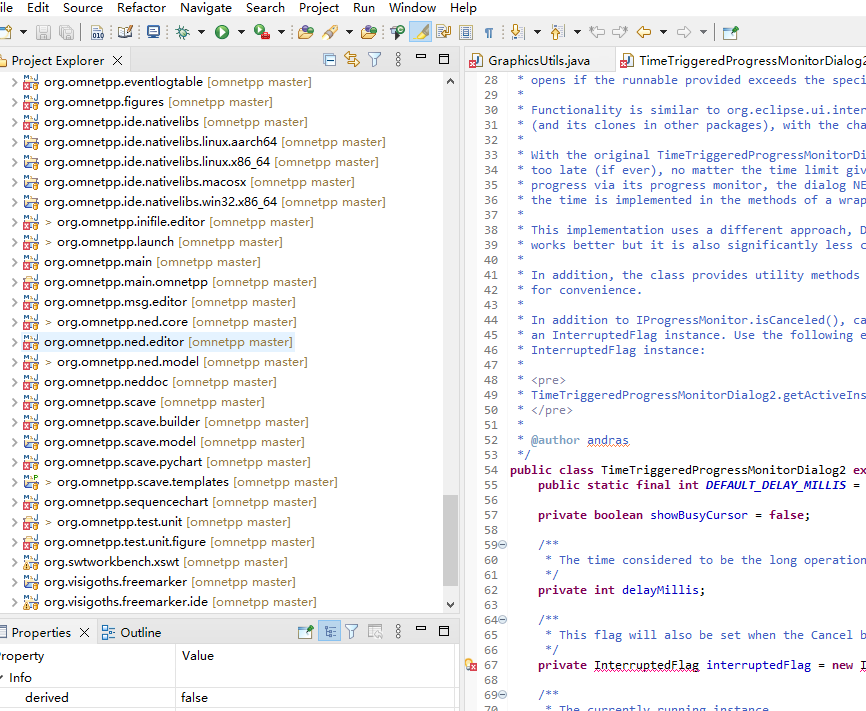Open the Debug bug icon
866x711 pixels.
pyautogui.click(x=182, y=32)
